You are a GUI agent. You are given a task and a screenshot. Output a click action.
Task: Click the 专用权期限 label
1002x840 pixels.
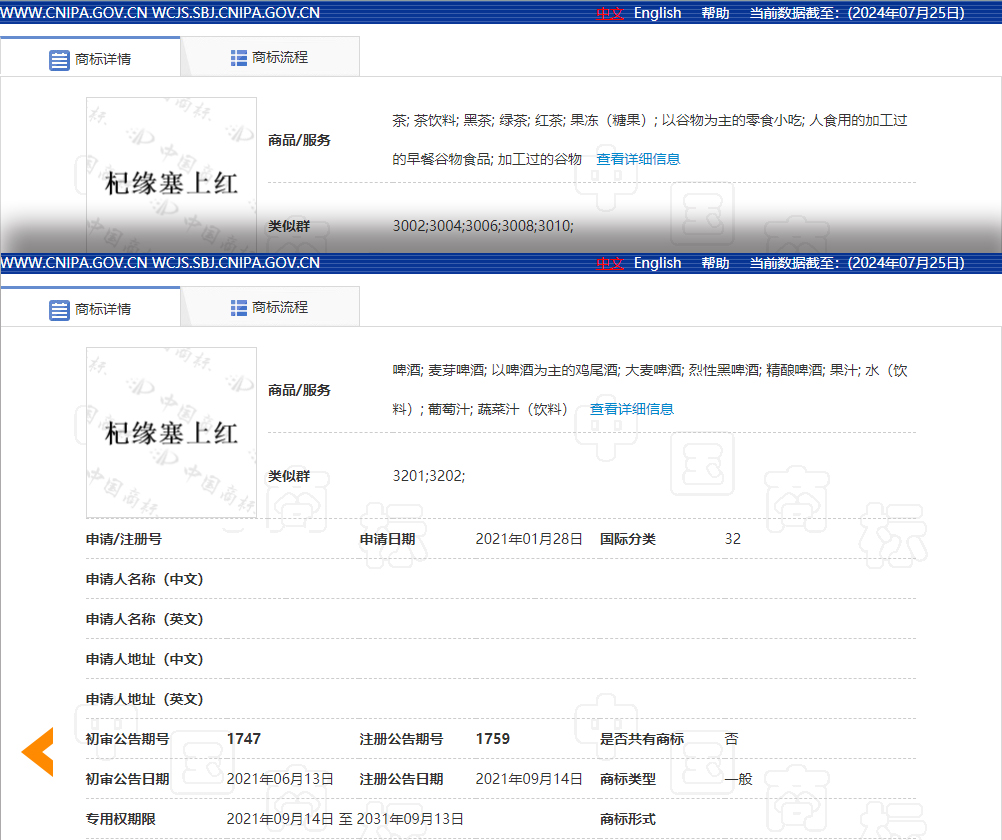[121, 819]
